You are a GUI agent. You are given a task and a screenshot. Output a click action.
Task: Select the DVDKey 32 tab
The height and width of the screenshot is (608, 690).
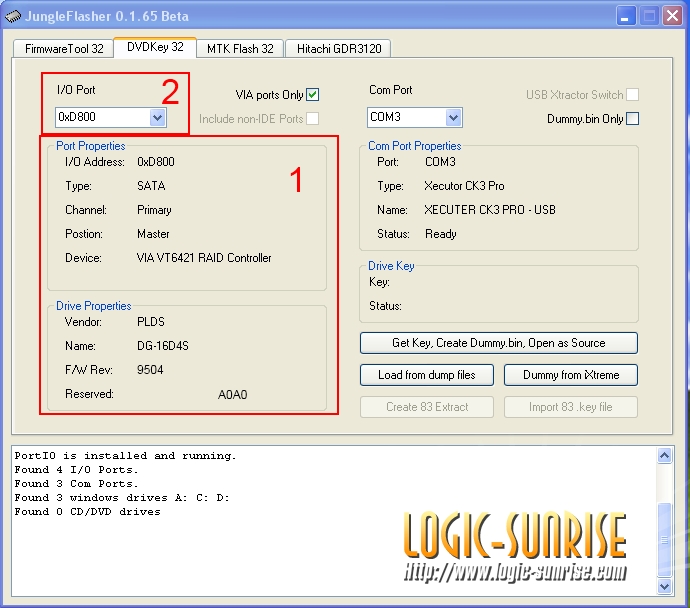155,47
